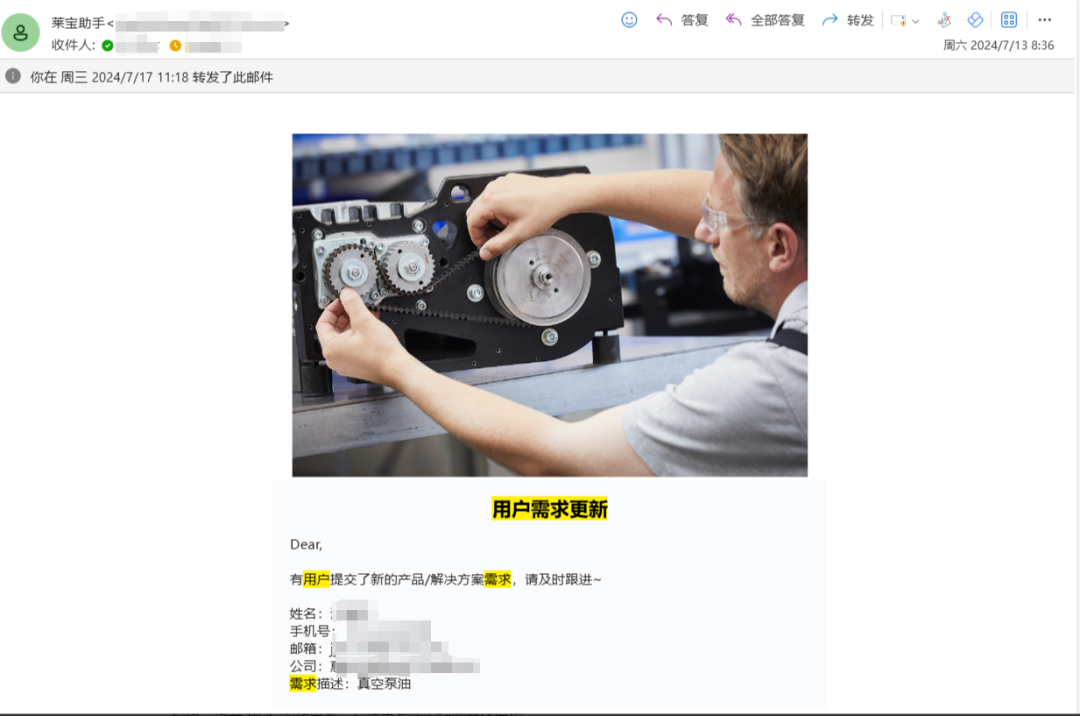Select the 转发 text label
1080x716 pixels.
[858, 19]
